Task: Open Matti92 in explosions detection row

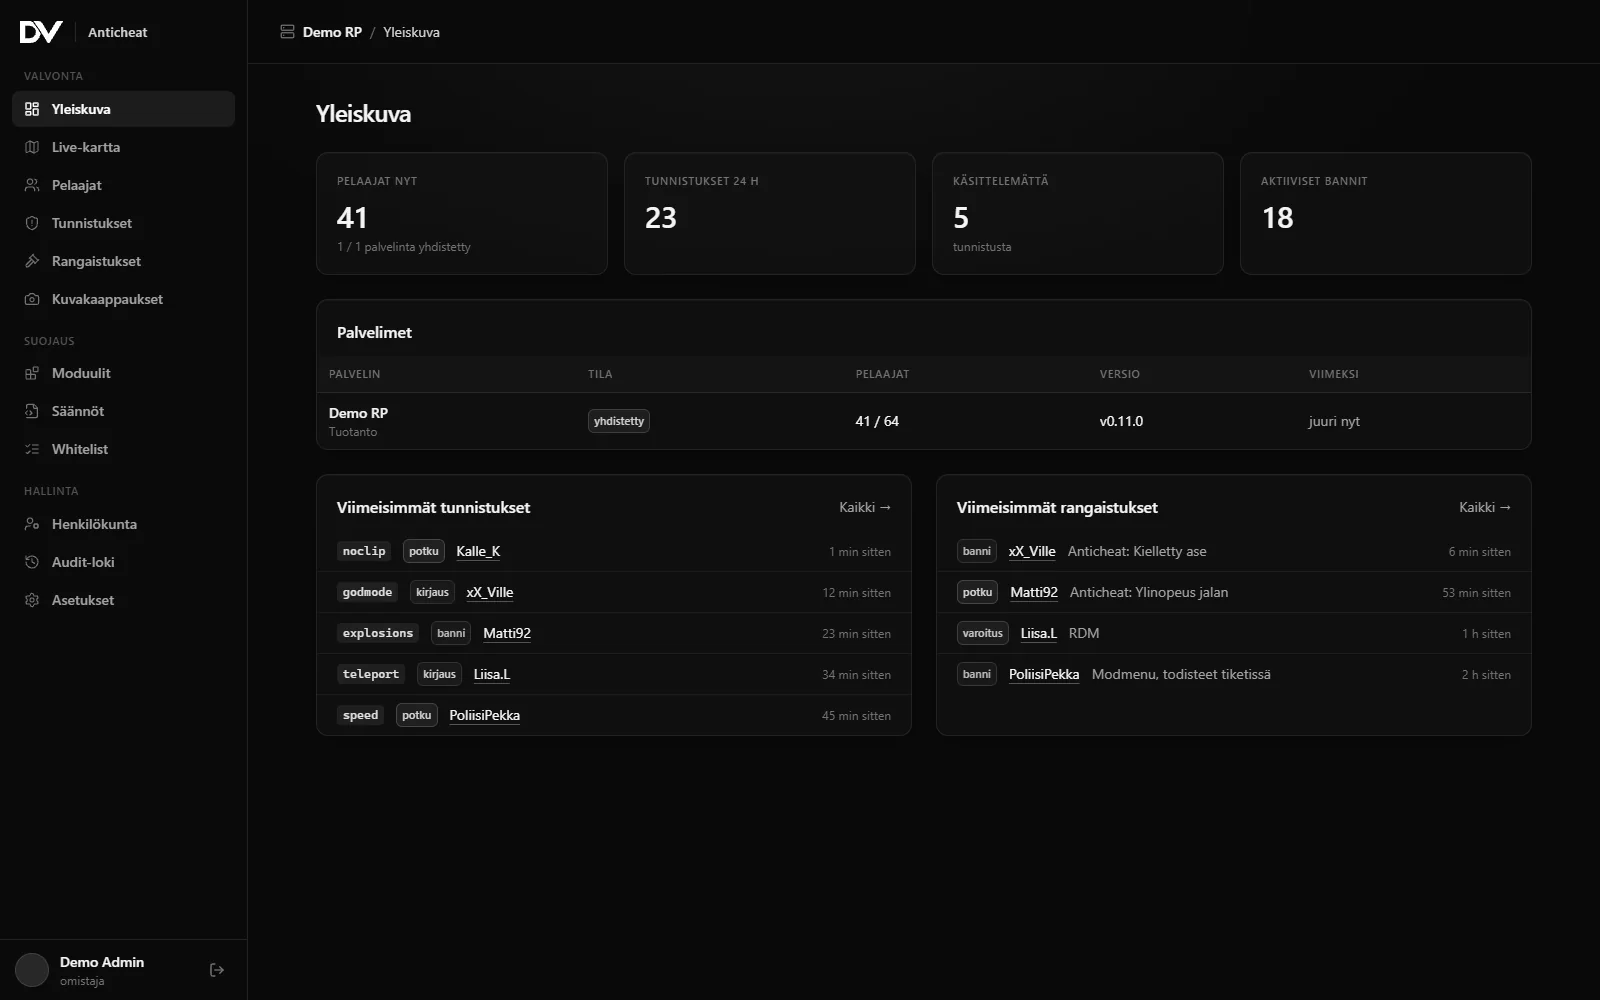Action: (507, 633)
